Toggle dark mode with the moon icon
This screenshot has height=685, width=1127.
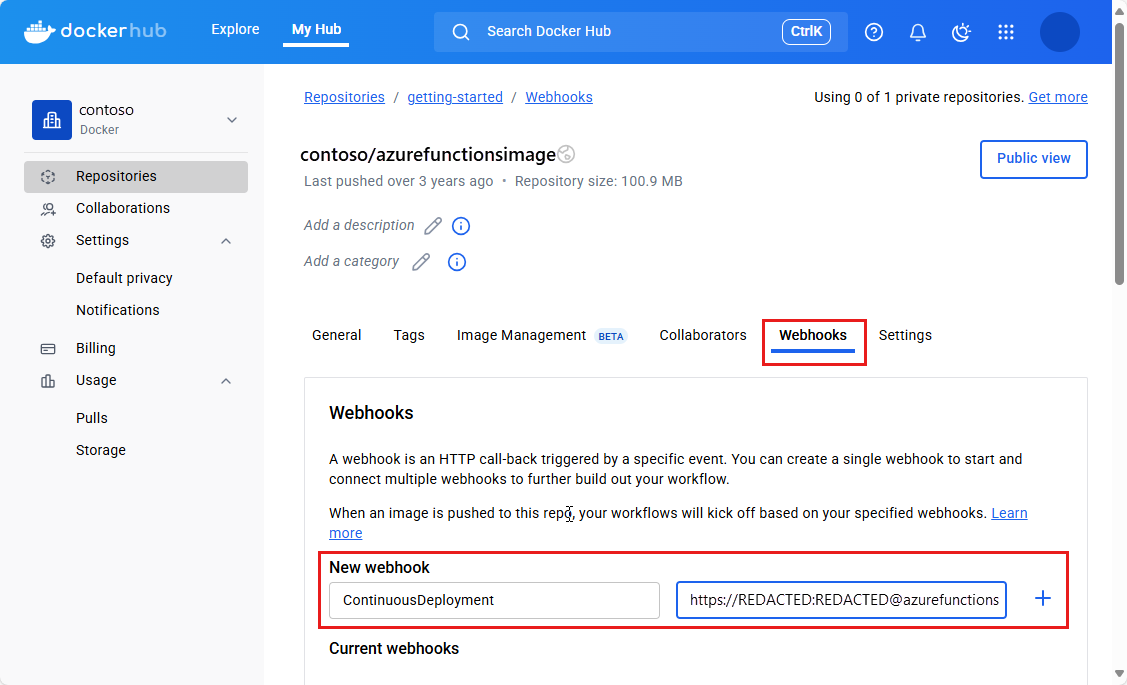coord(961,31)
